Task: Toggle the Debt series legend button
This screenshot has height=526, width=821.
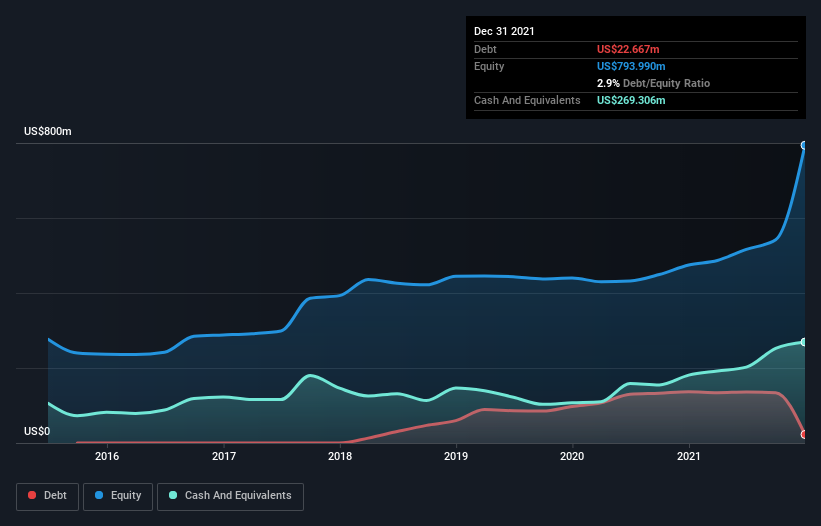Action: coord(47,496)
